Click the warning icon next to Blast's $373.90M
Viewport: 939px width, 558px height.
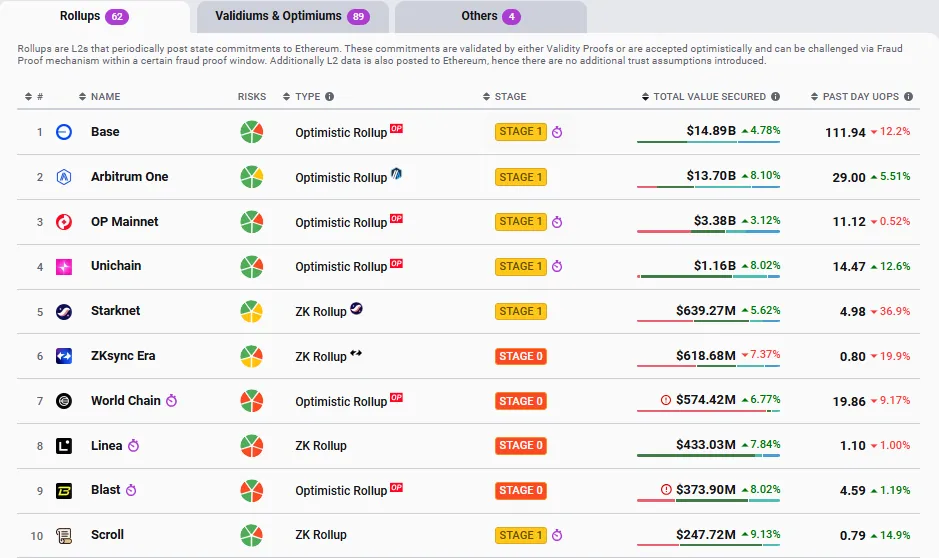pyautogui.click(x=665, y=490)
